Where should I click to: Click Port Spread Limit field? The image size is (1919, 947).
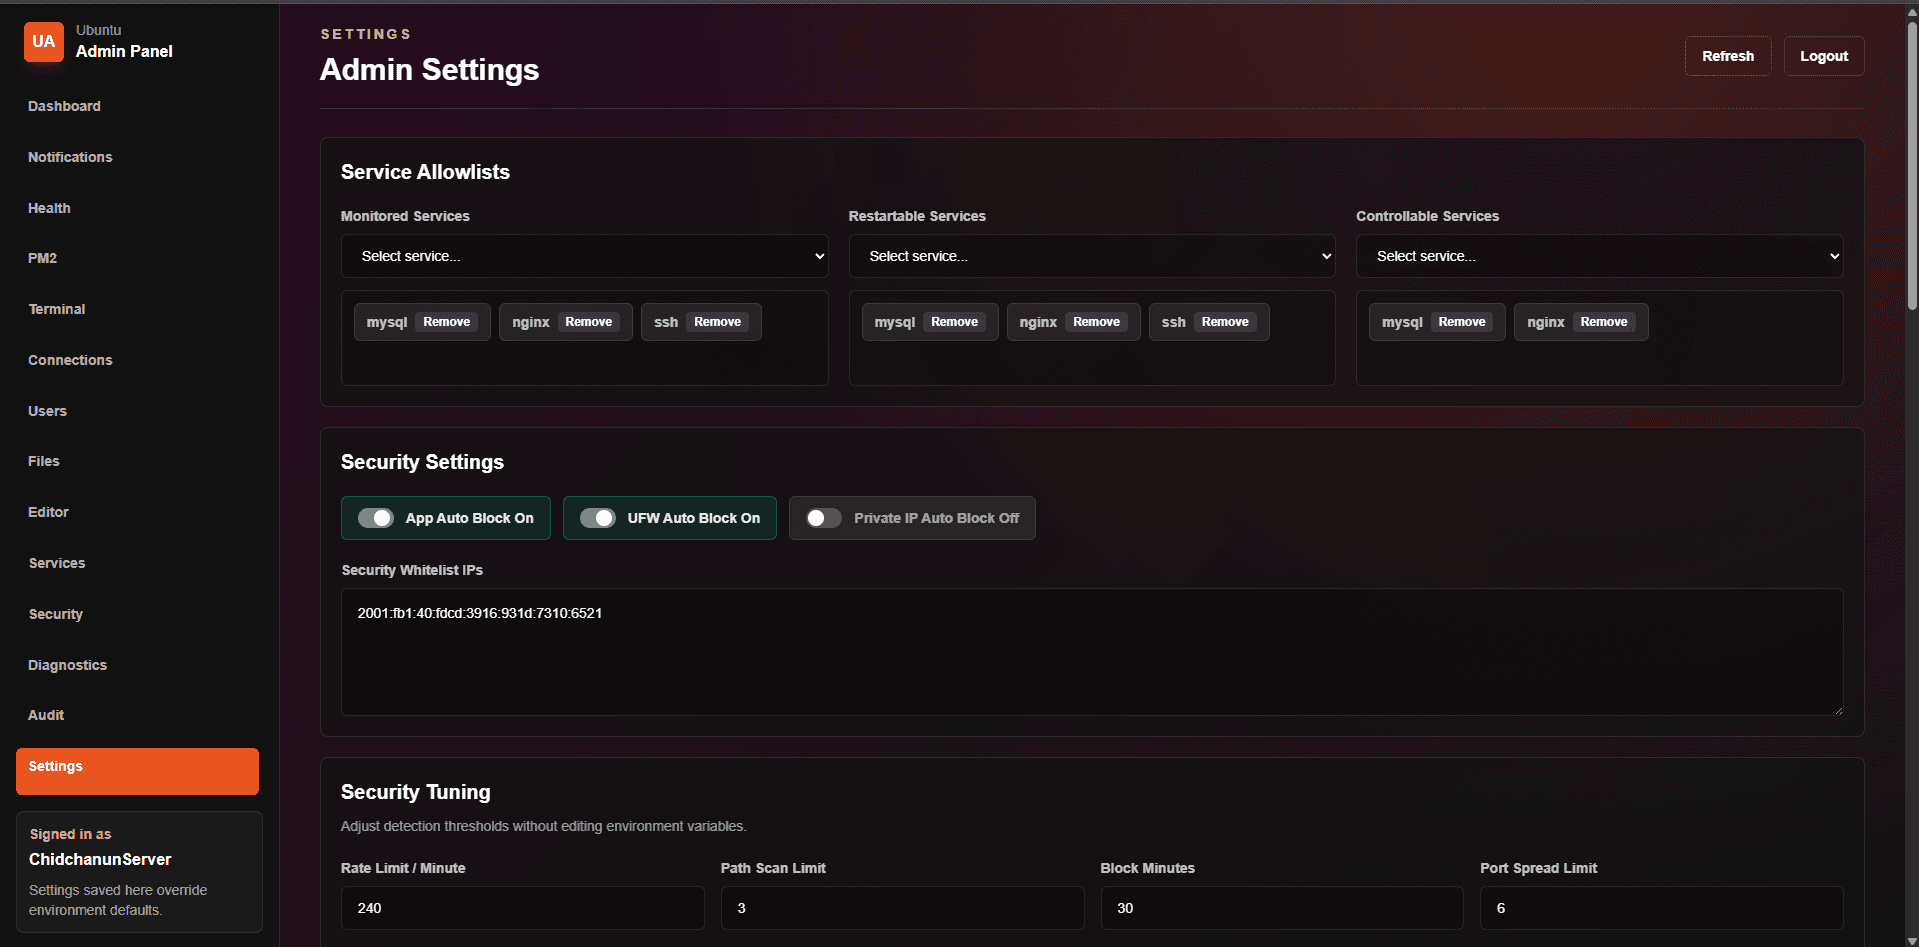pyautogui.click(x=1661, y=908)
